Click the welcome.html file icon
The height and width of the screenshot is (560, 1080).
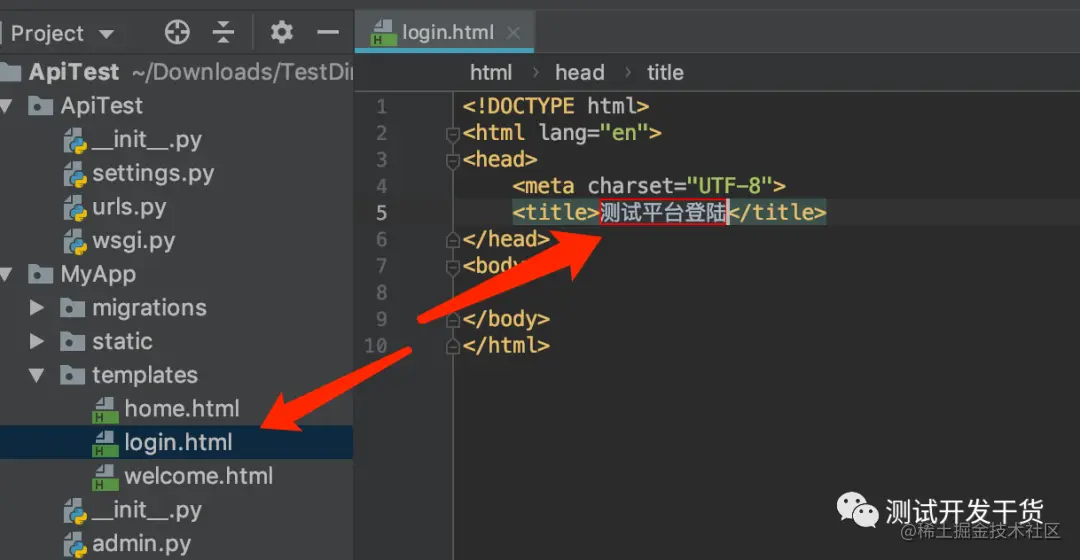105,477
